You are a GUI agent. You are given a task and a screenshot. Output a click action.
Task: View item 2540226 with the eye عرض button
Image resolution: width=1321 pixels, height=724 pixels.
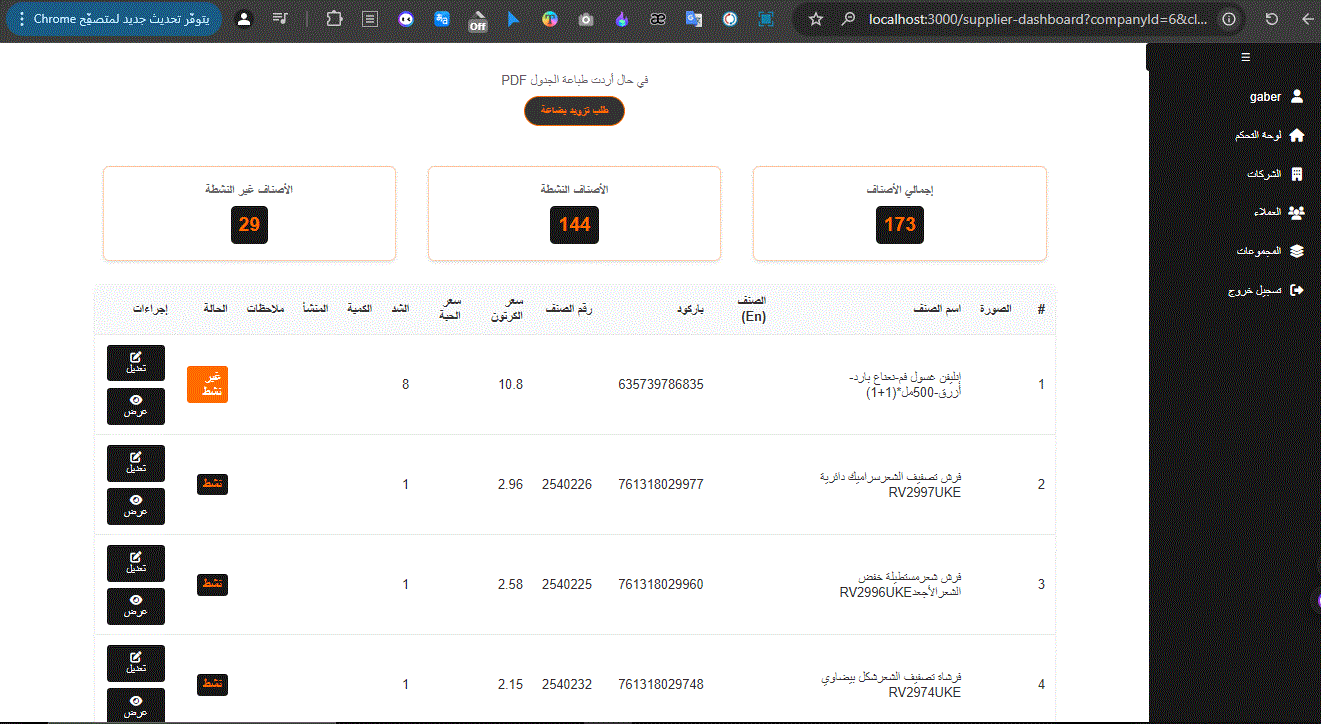(136, 506)
